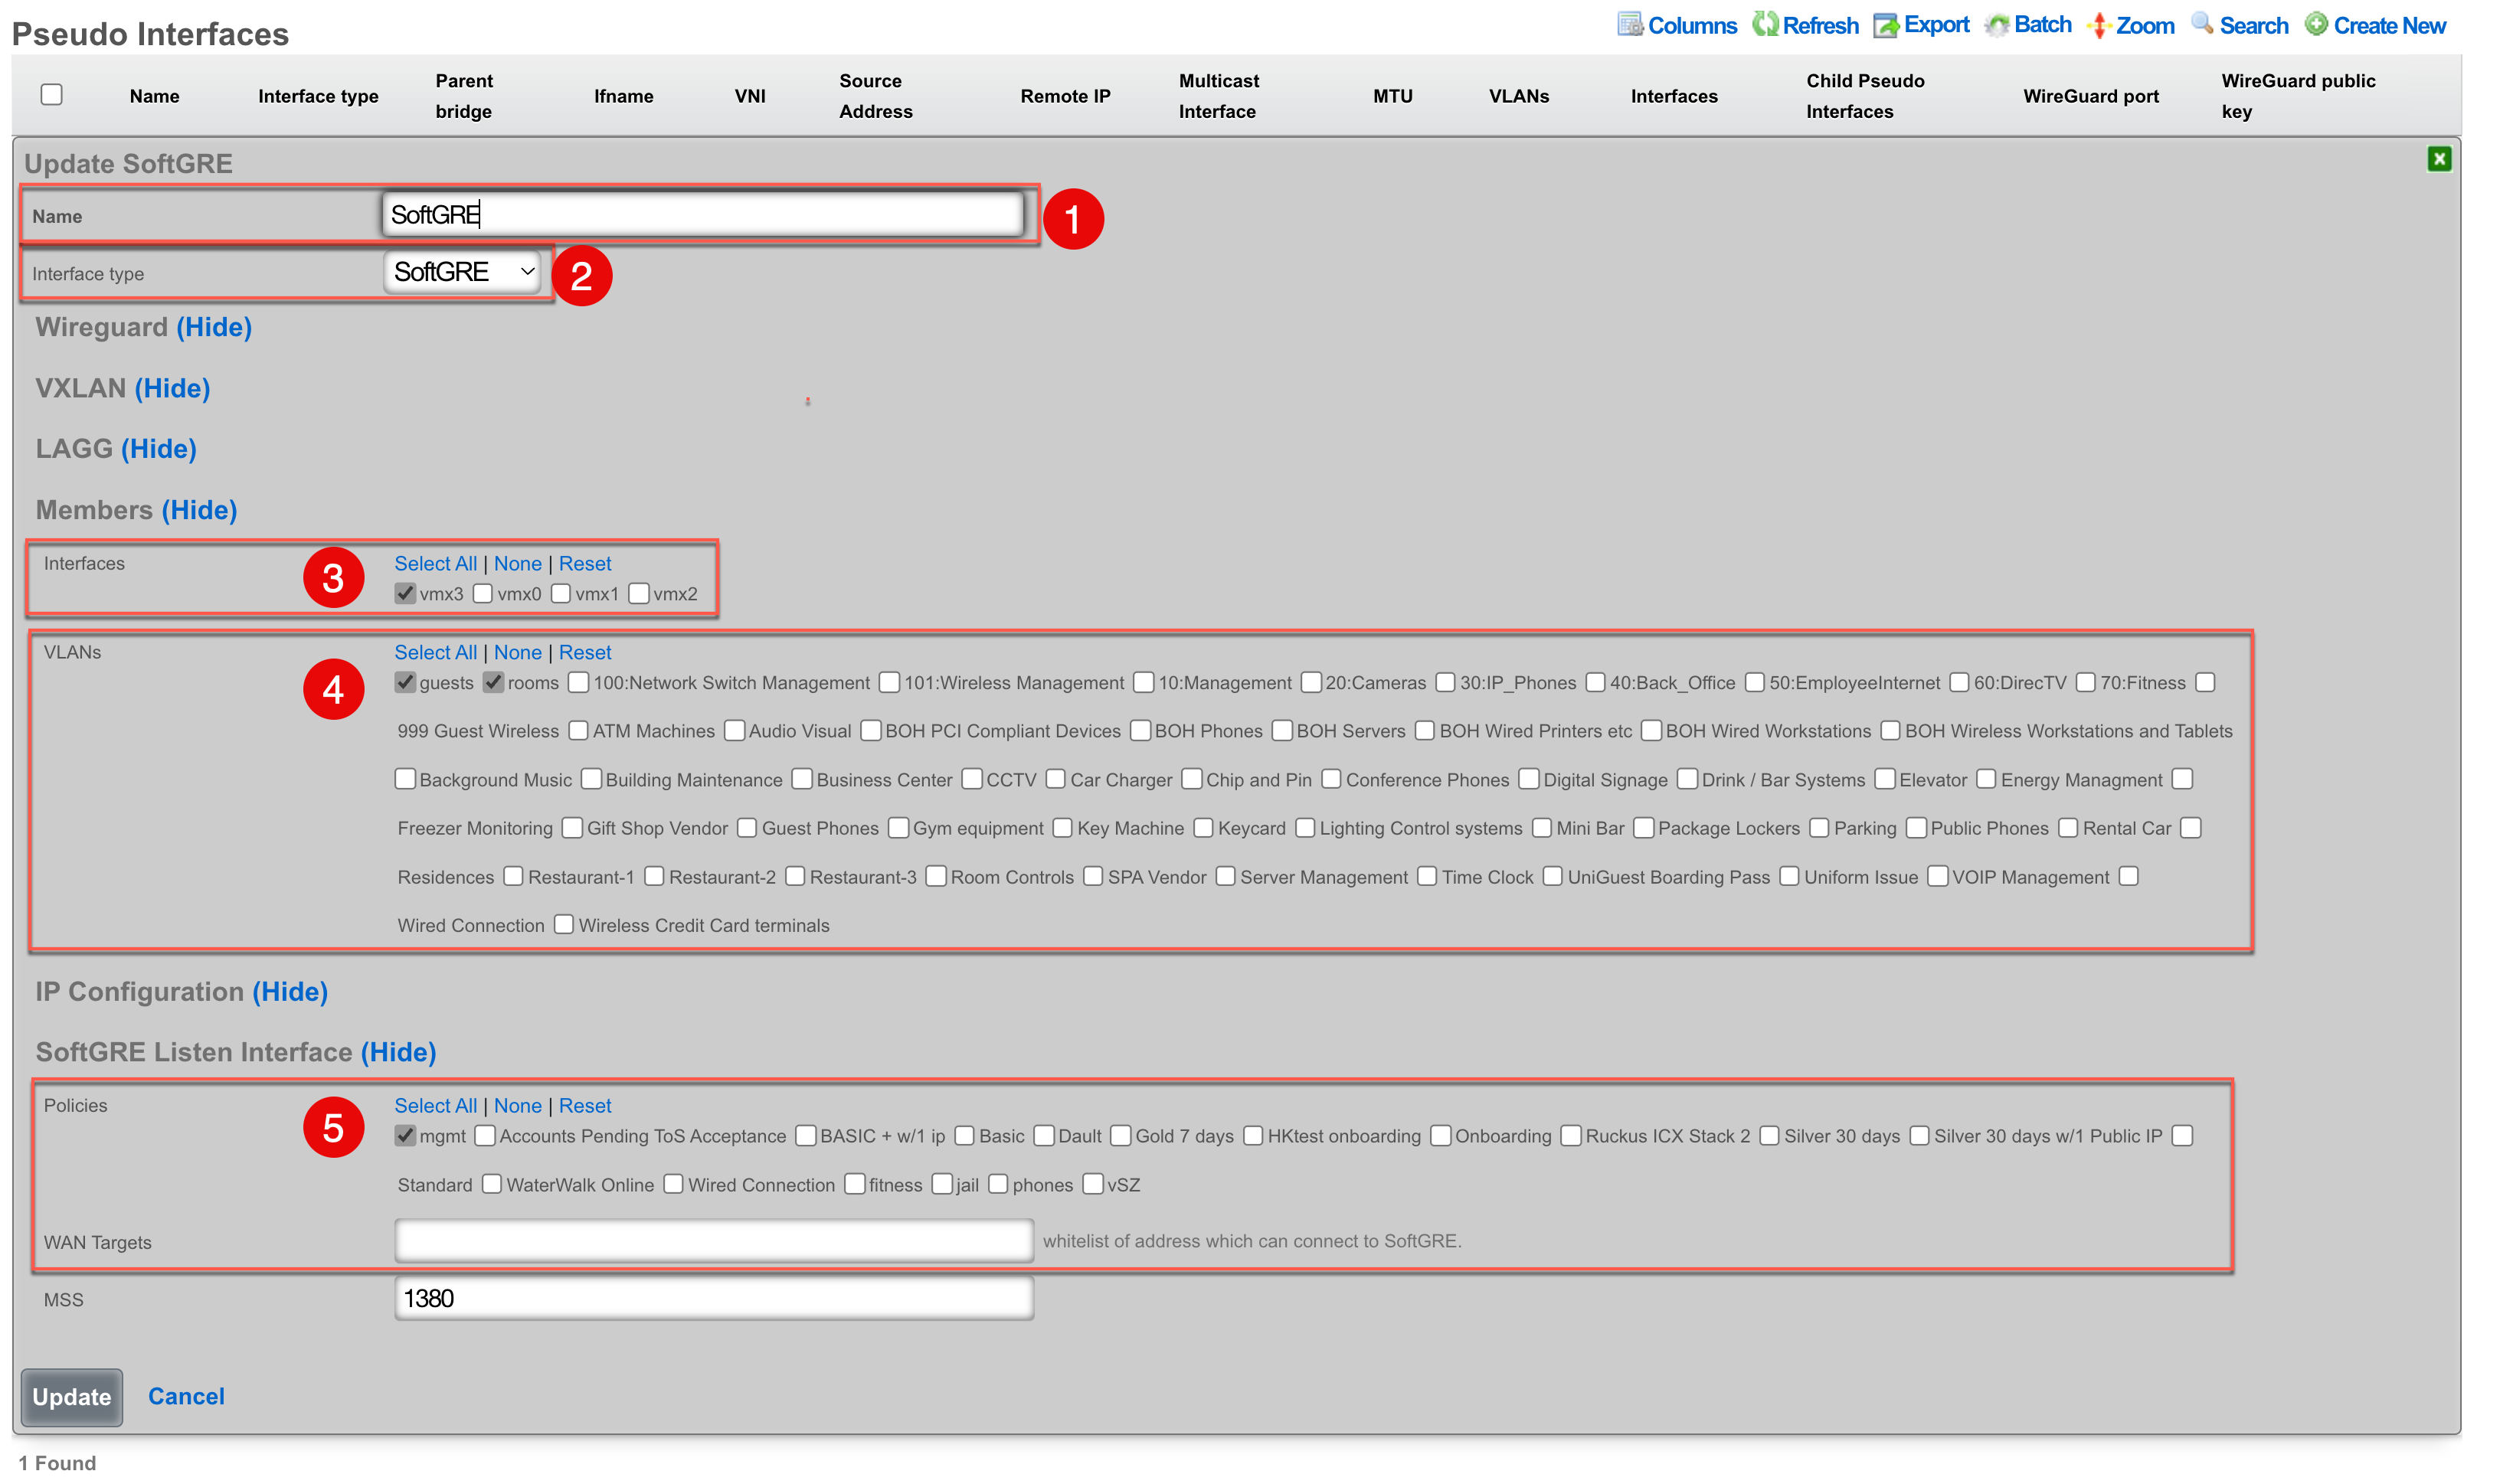This screenshot has height=1484, width=2500.
Task: Click Reset link for Interfaces
Action: click(585, 564)
